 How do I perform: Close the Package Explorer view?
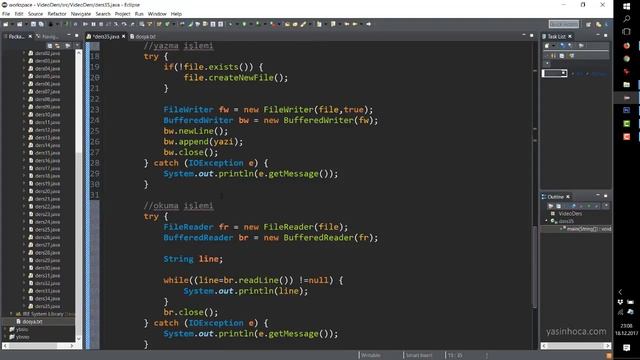pyautogui.click(x=30, y=36)
